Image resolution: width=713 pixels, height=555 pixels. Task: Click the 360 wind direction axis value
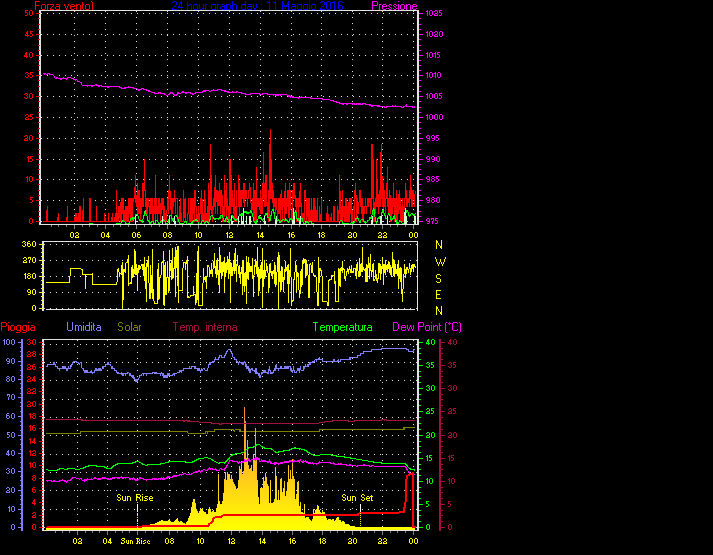(28, 244)
